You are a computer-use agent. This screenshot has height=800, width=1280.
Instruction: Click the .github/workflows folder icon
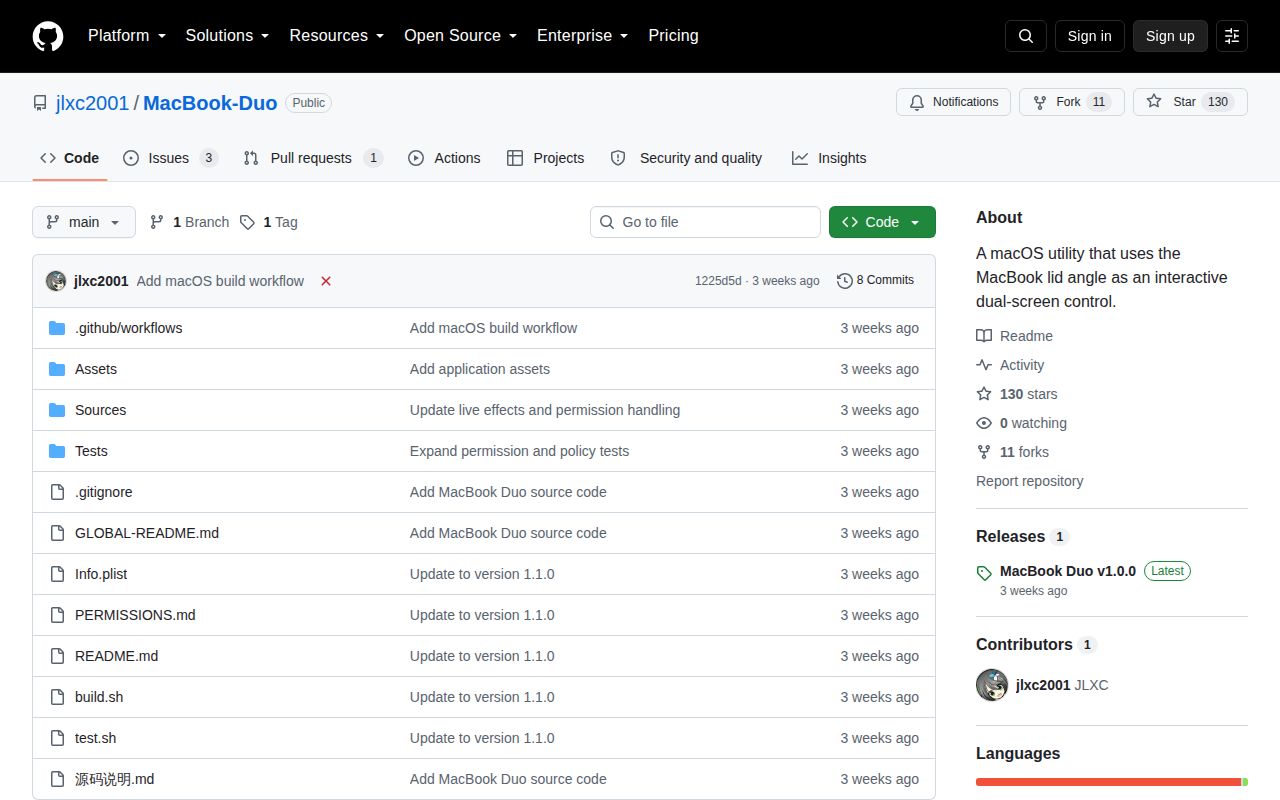click(57, 328)
